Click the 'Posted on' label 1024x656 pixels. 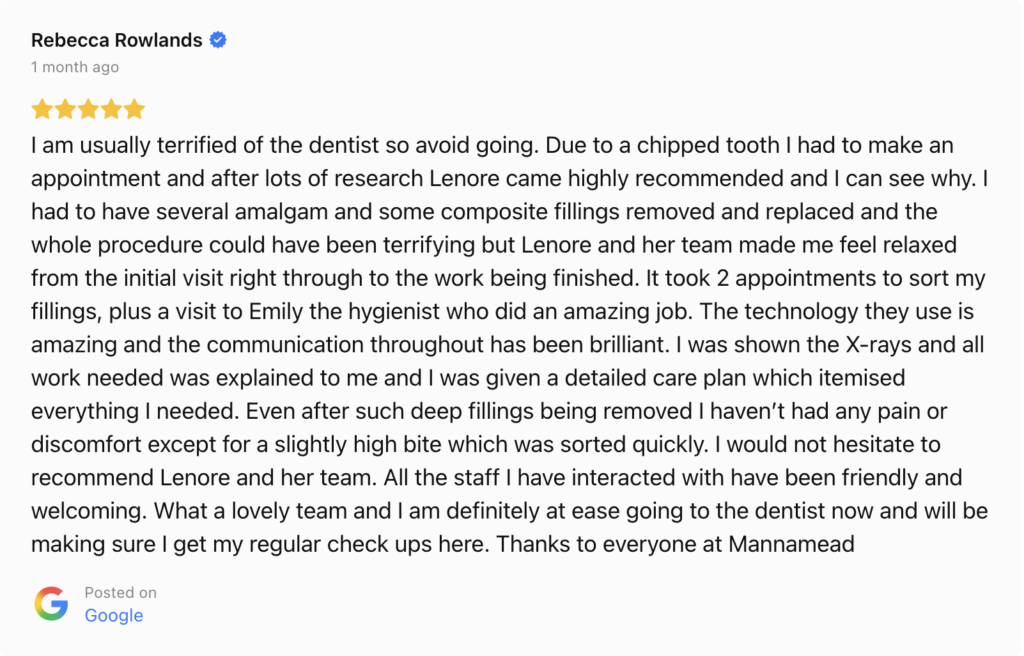pyautogui.click(x=120, y=592)
